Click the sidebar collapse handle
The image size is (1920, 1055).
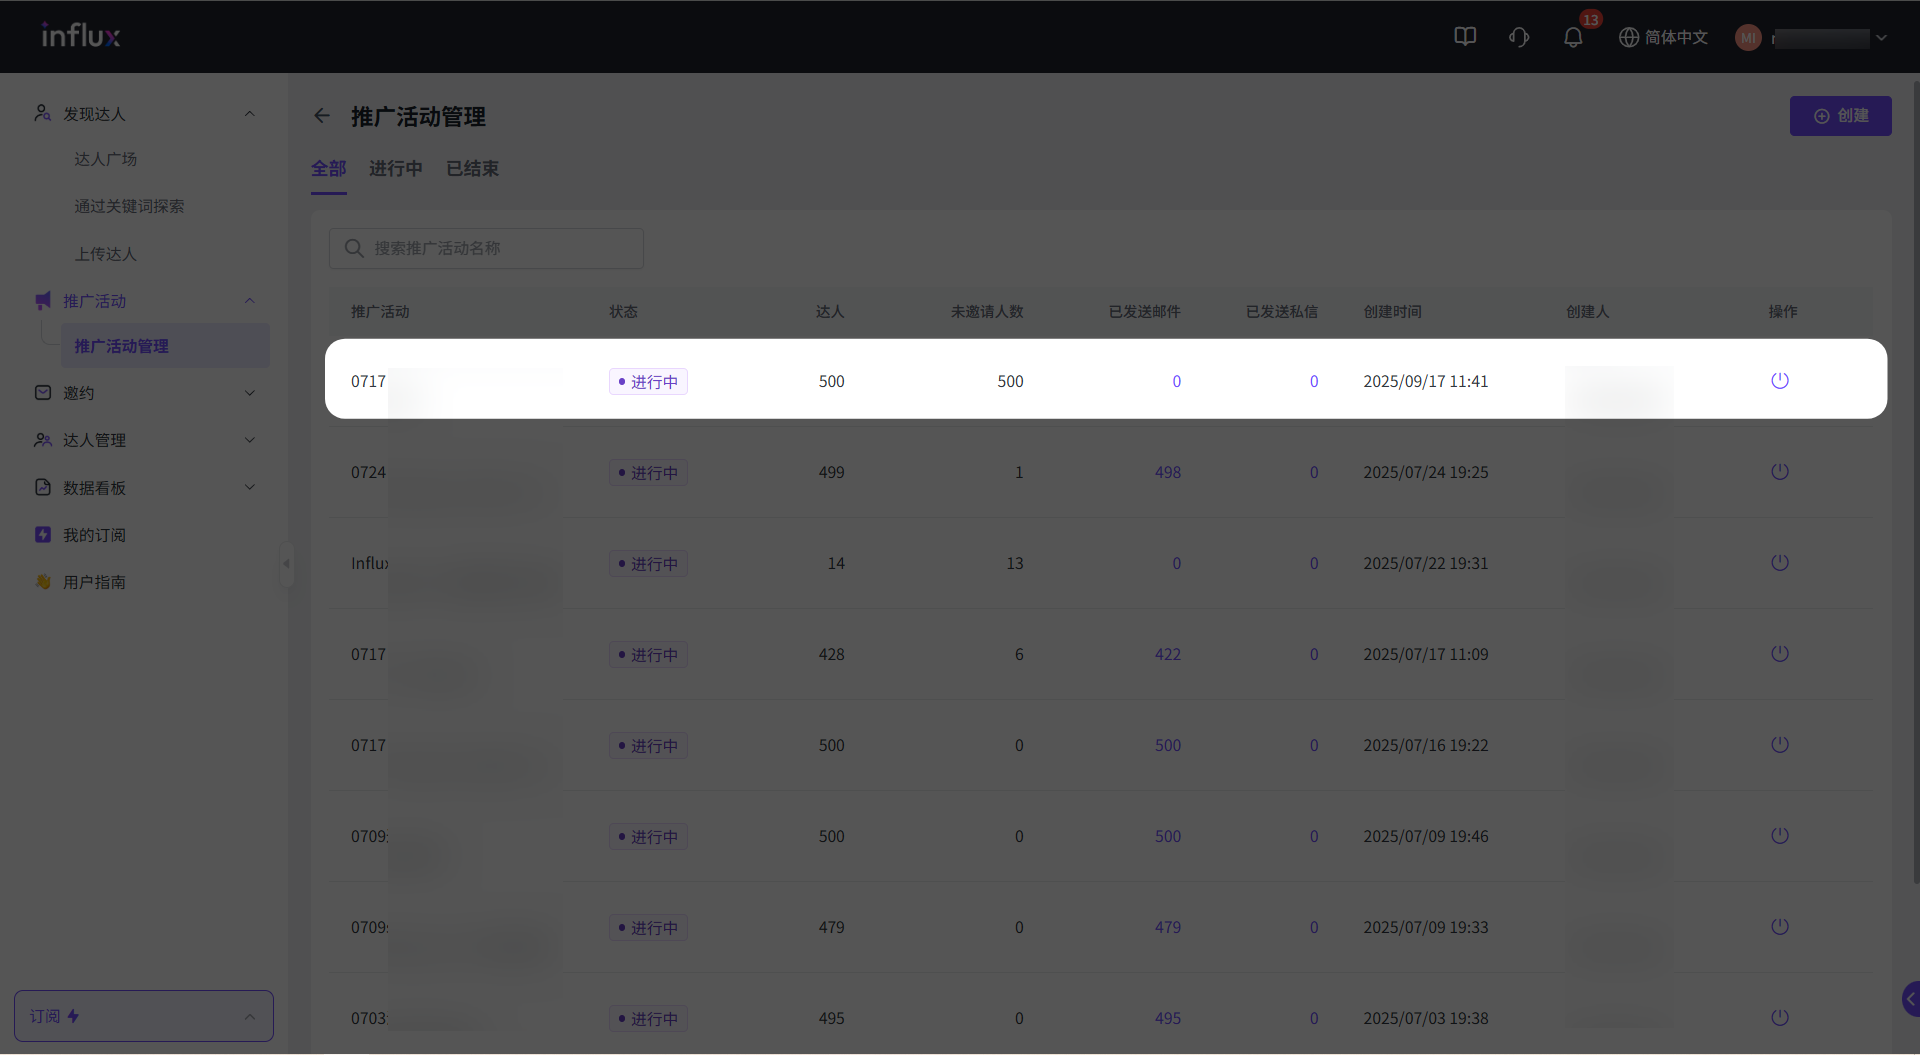click(287, 564)
